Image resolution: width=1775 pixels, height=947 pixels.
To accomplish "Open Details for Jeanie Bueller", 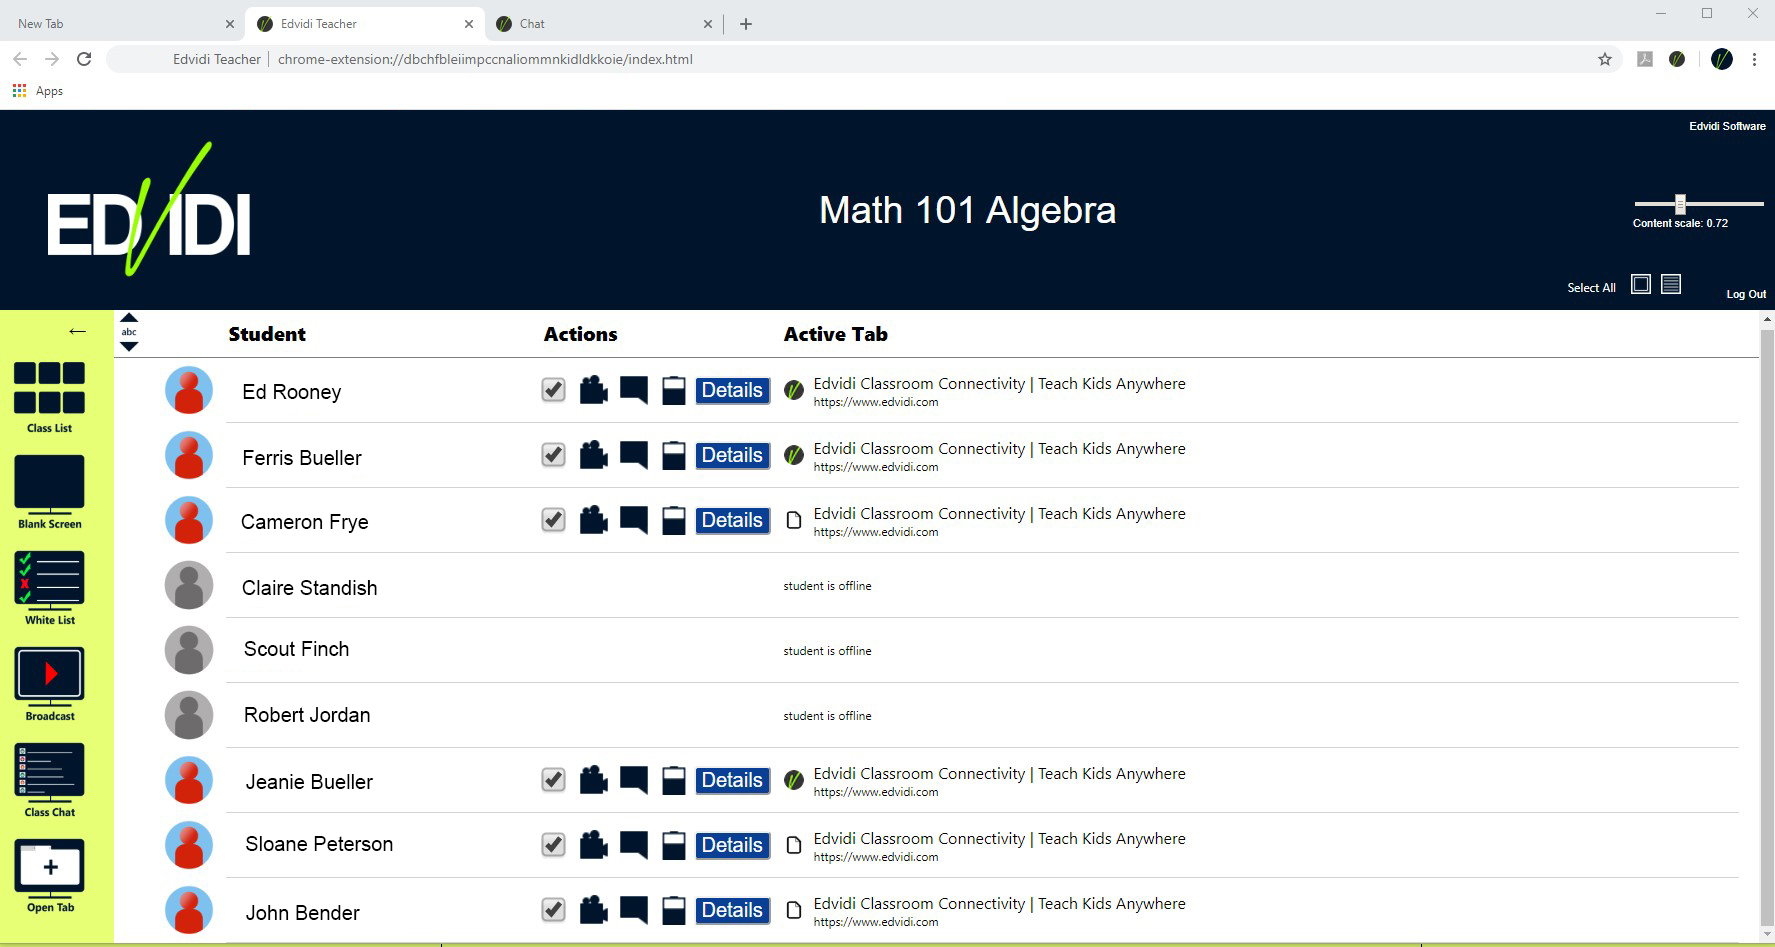I will [733, 780].
